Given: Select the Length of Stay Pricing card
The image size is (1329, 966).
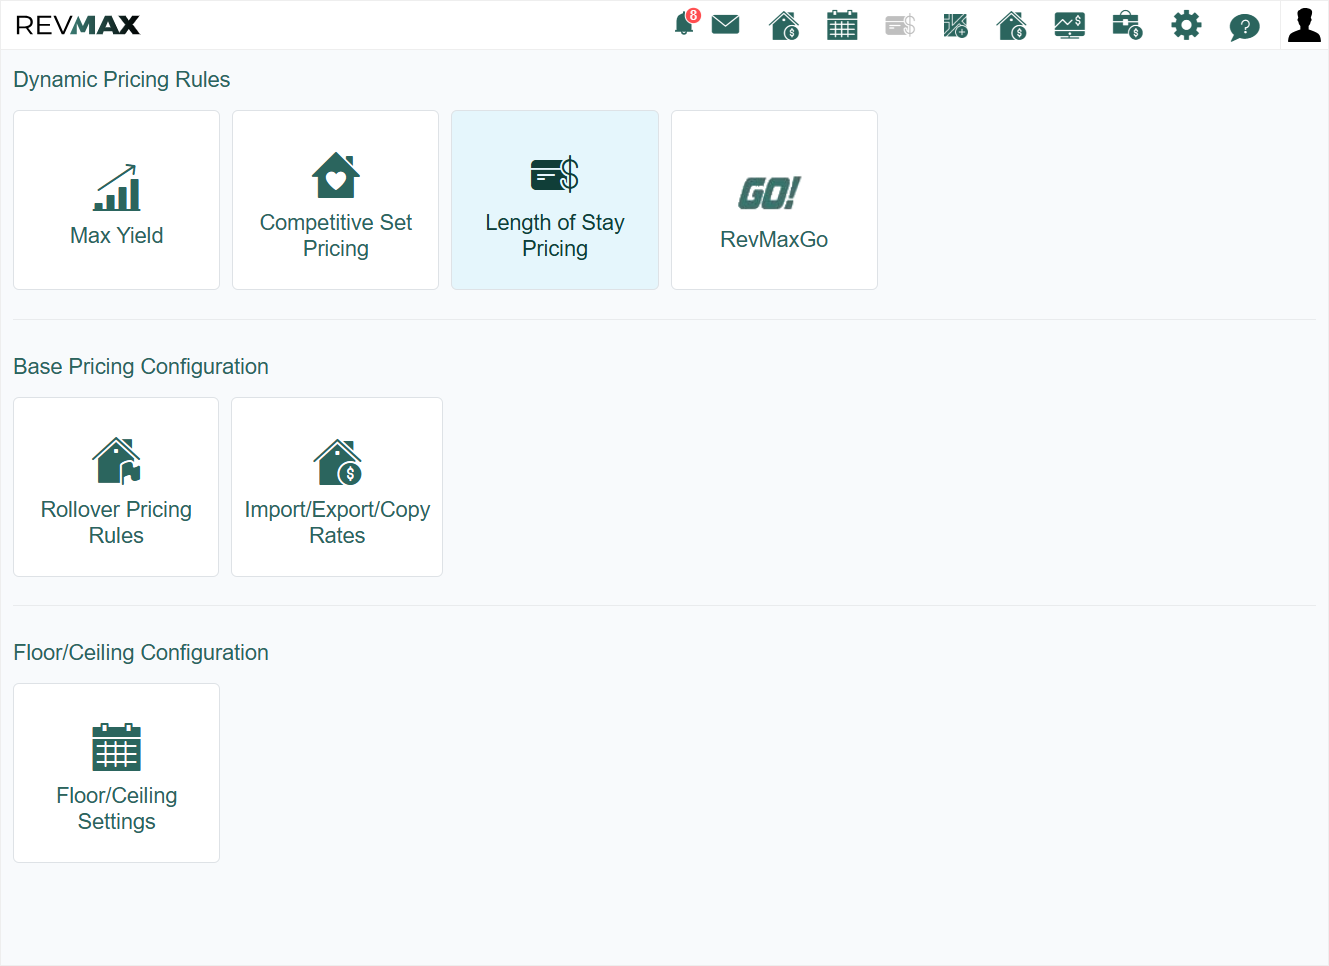Looking at the screenshot, I should coord(555,200).
